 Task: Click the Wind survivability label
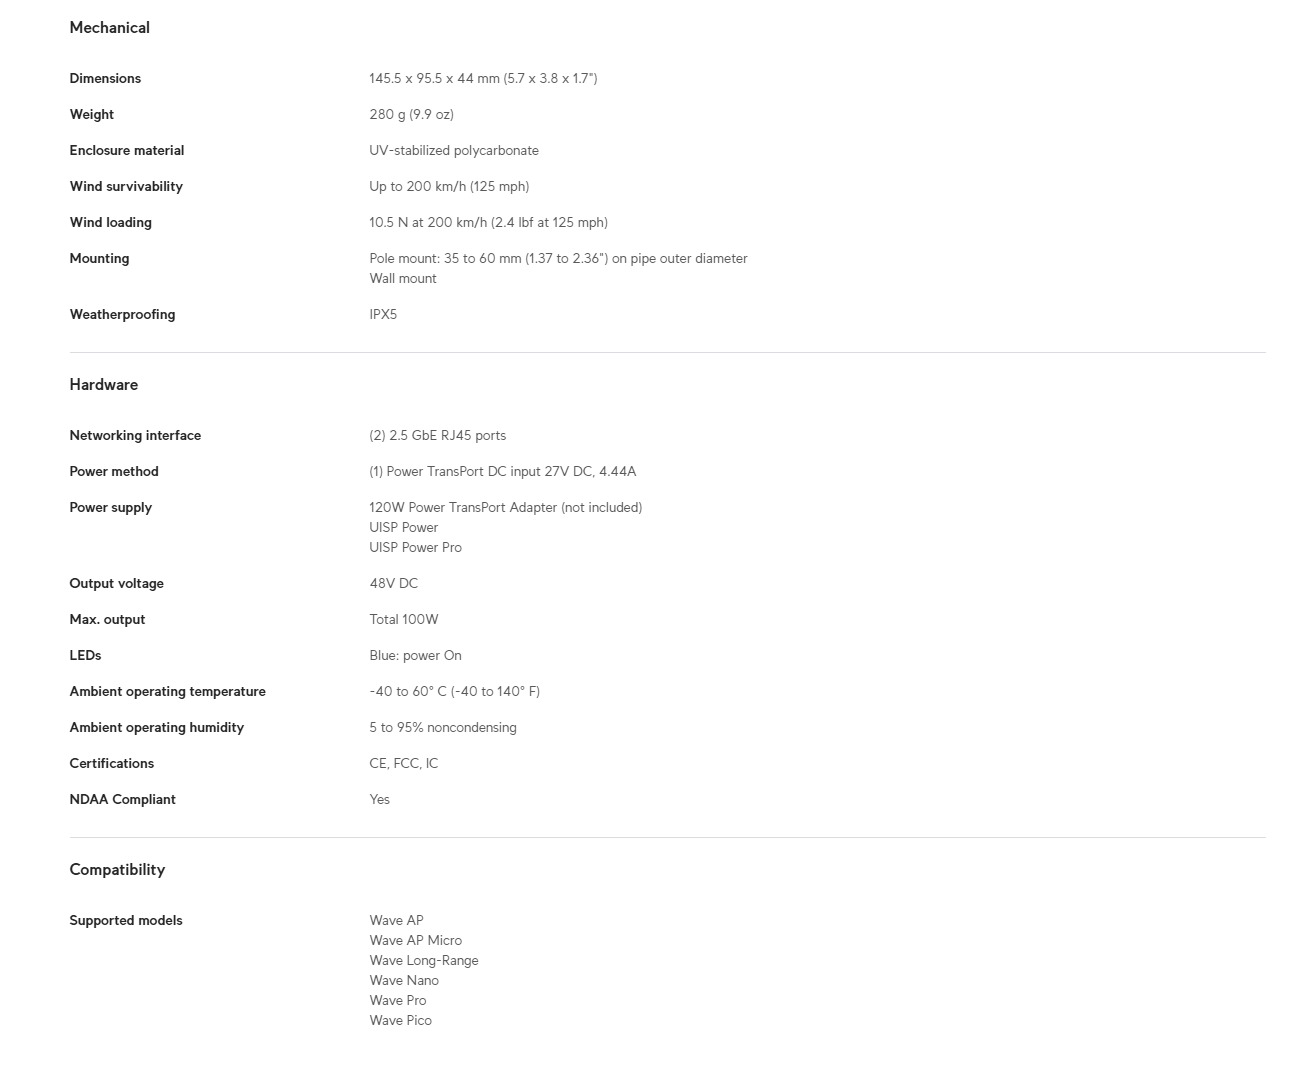pyautogui.click(x=126, y=187)
